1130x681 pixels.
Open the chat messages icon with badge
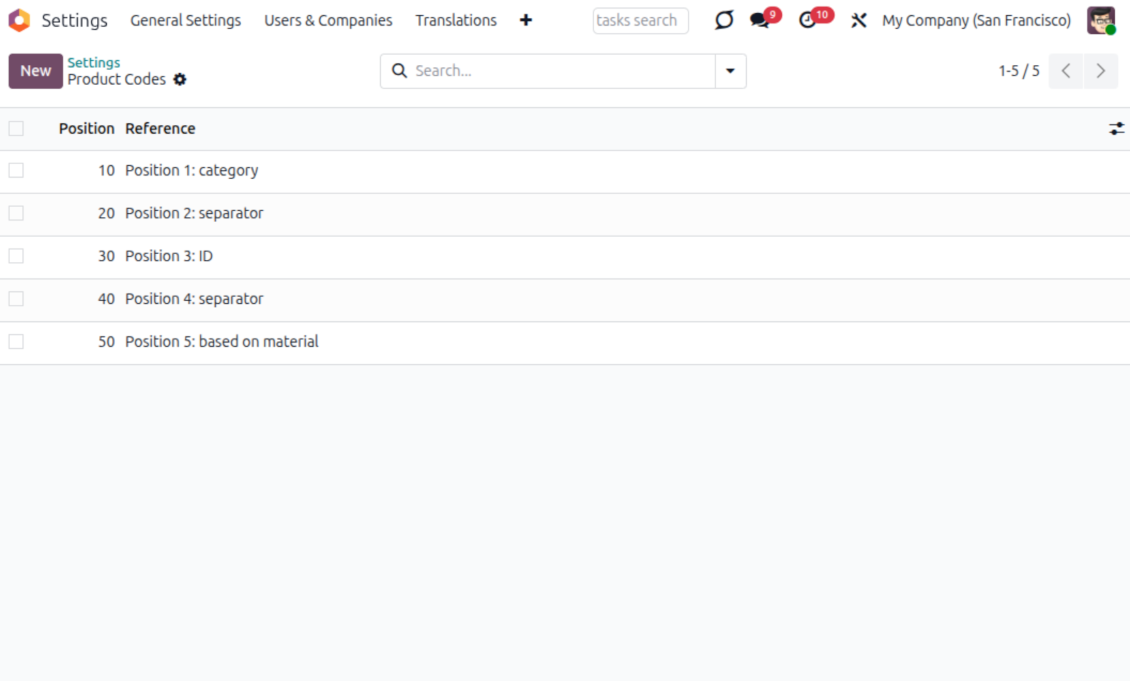(x=760, y=21)
